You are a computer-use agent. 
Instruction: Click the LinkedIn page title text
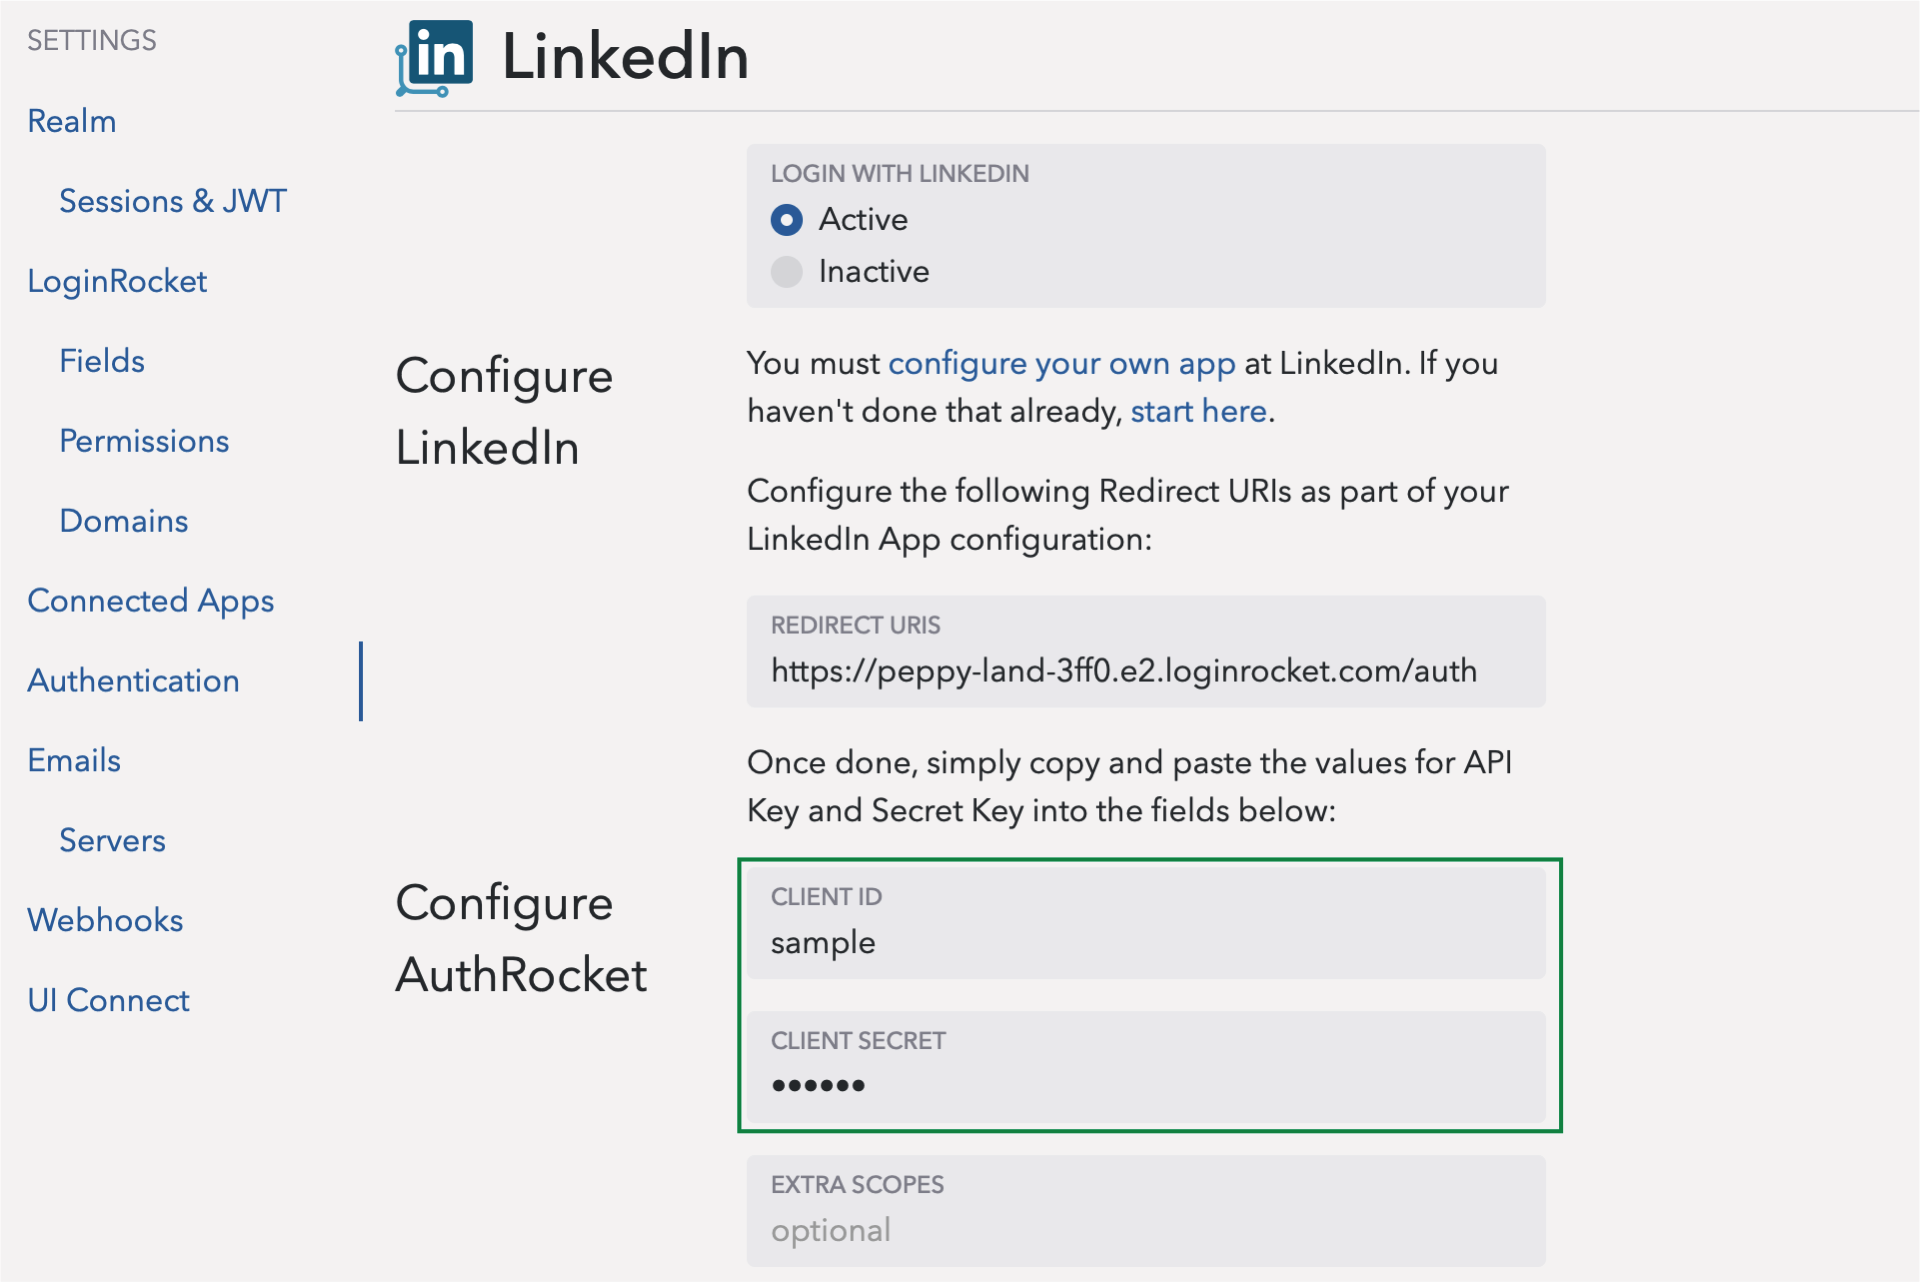[x=625, y=57]
